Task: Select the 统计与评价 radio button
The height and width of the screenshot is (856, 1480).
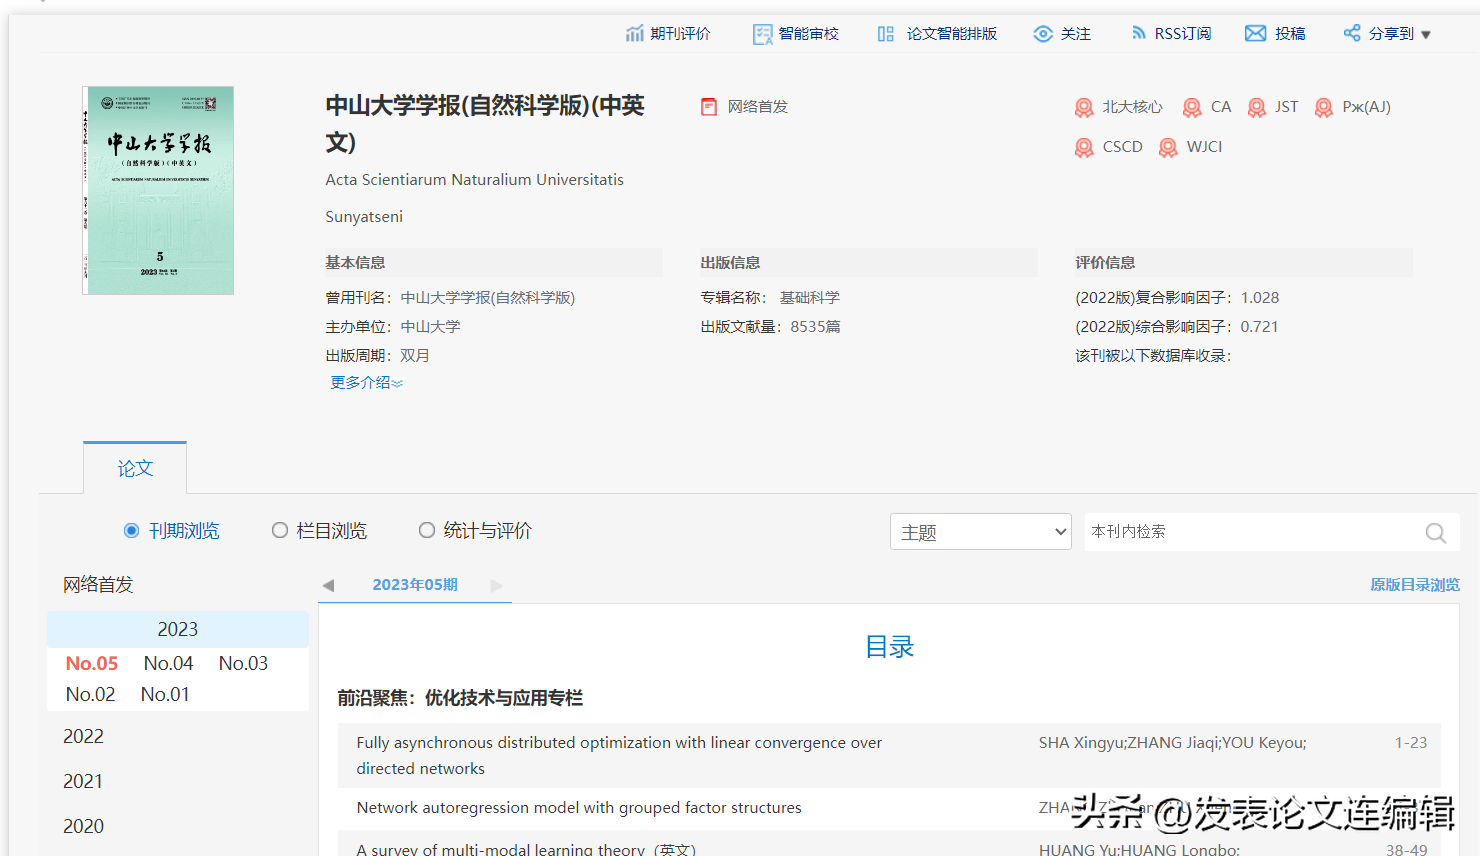Action: click(427, 531)
